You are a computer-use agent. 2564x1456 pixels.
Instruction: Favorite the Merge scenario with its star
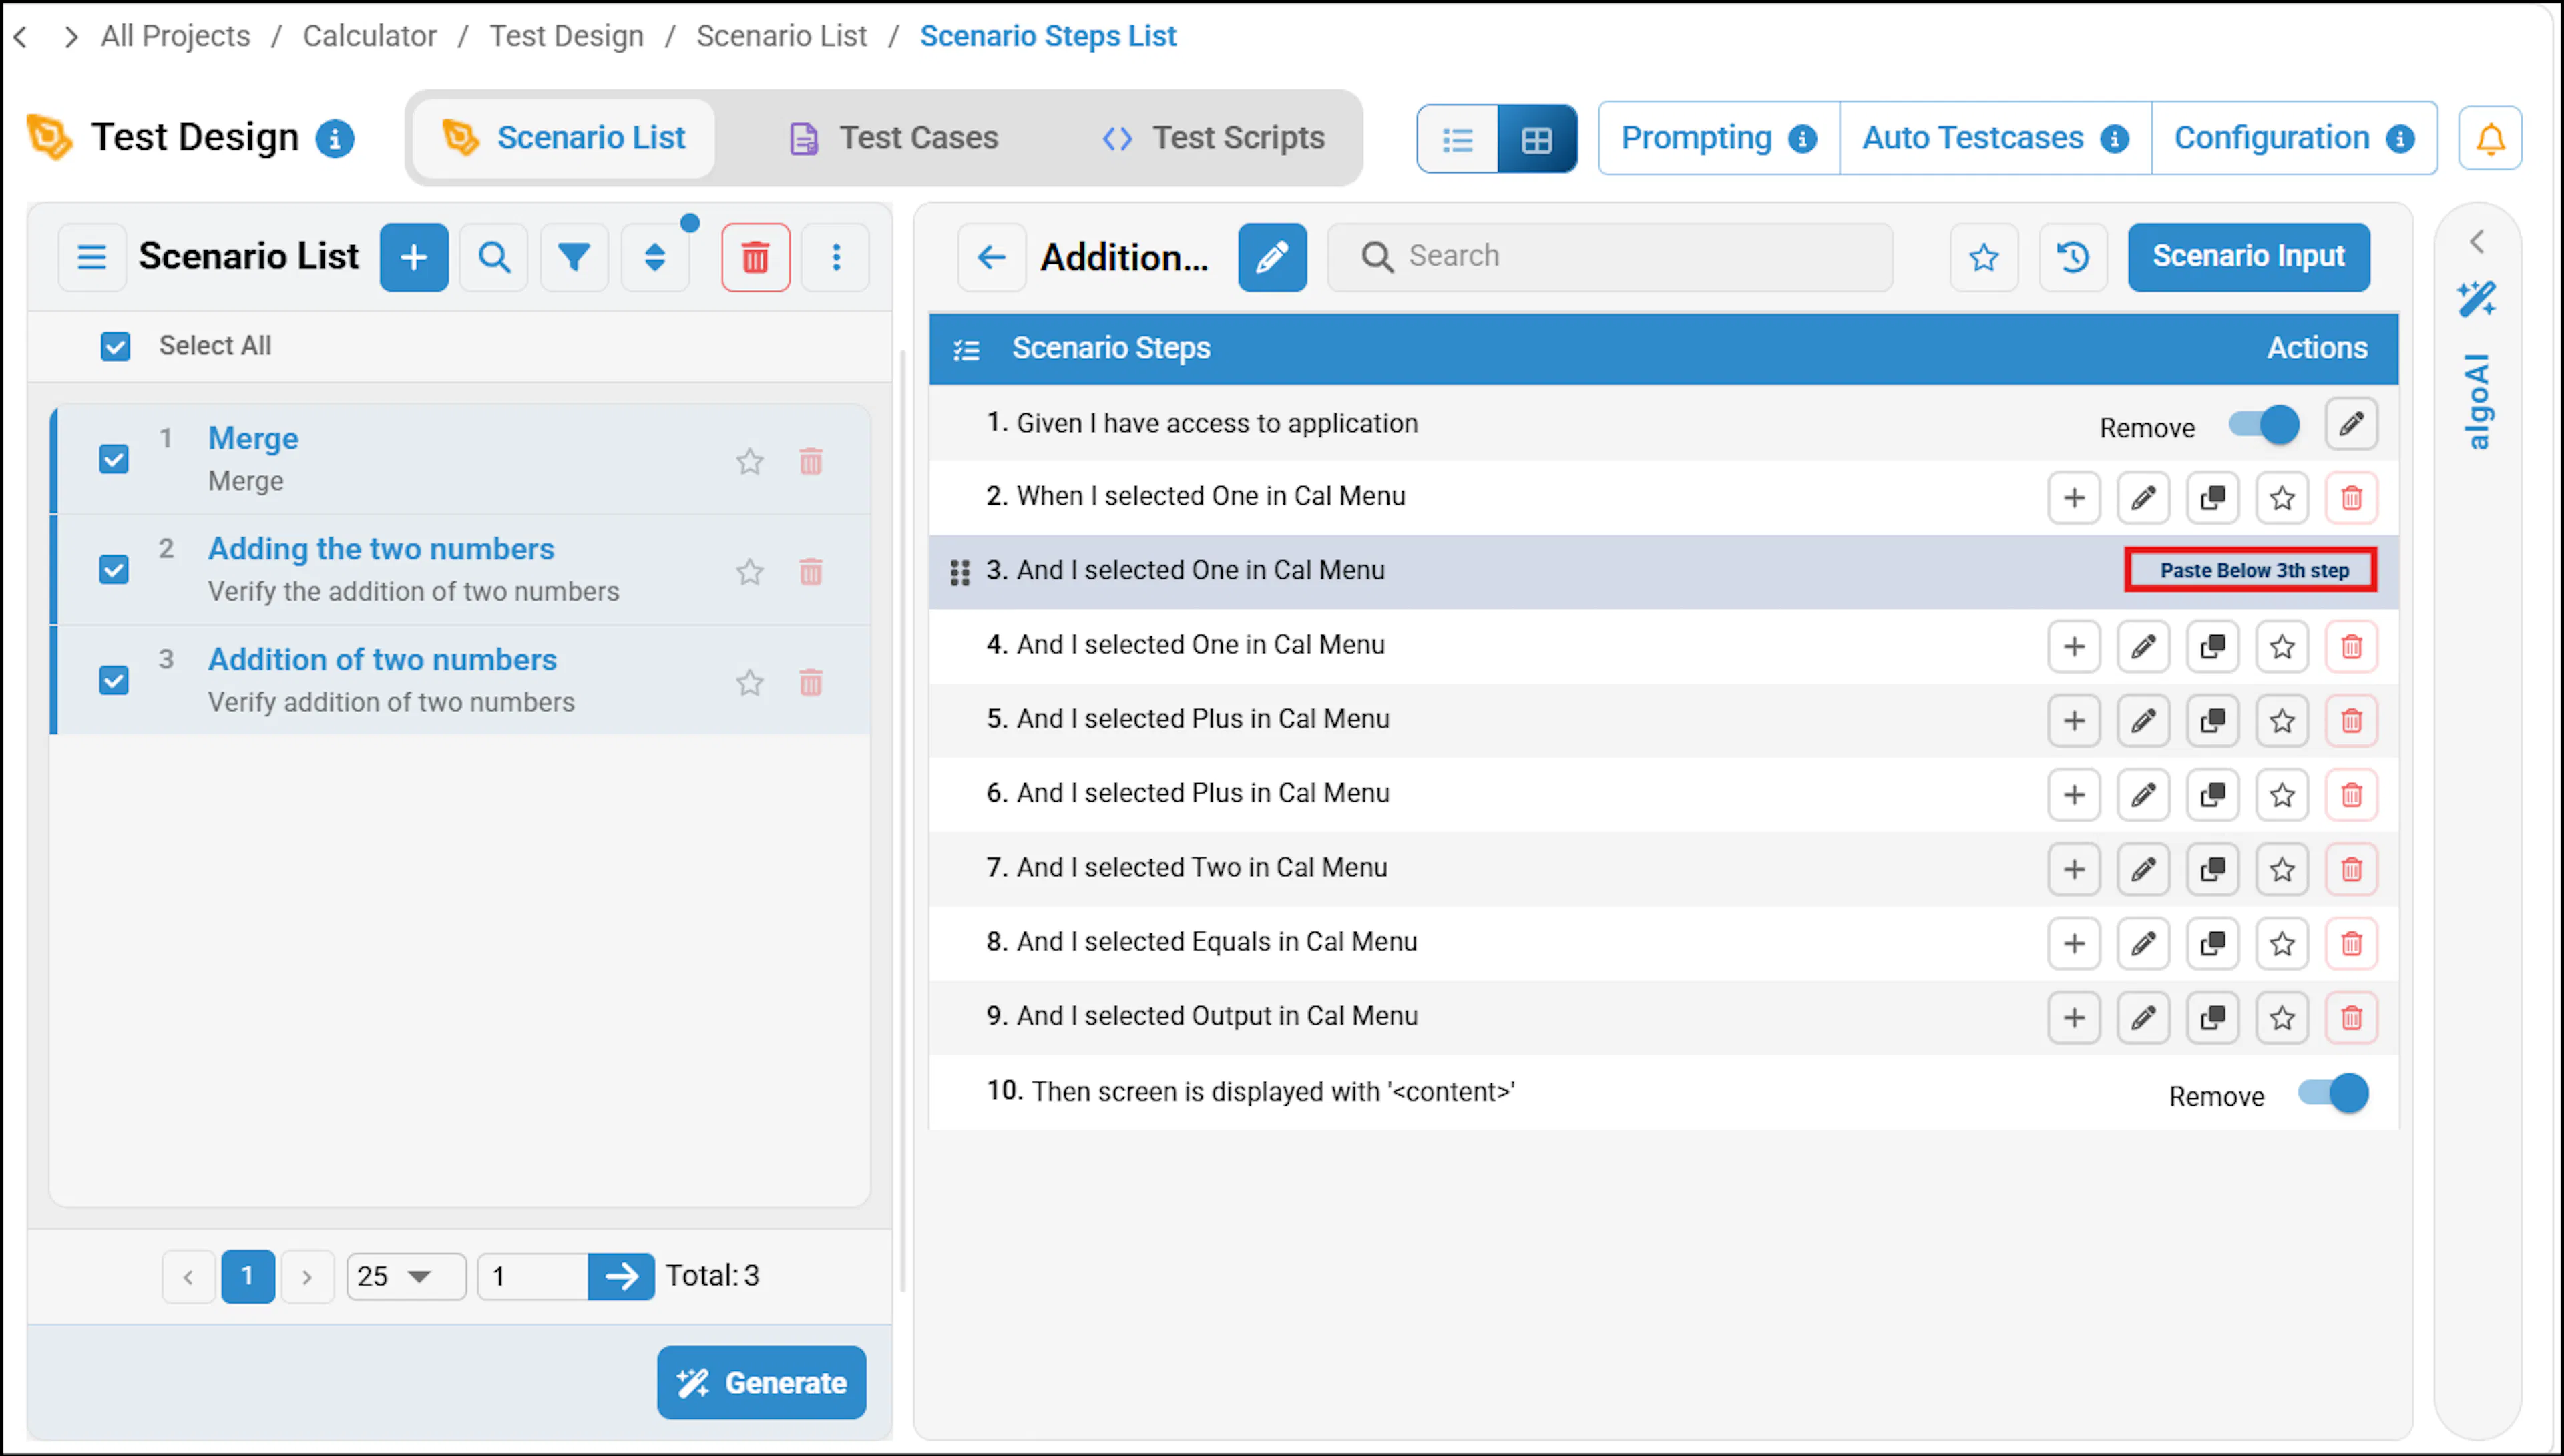click(749, 461)
